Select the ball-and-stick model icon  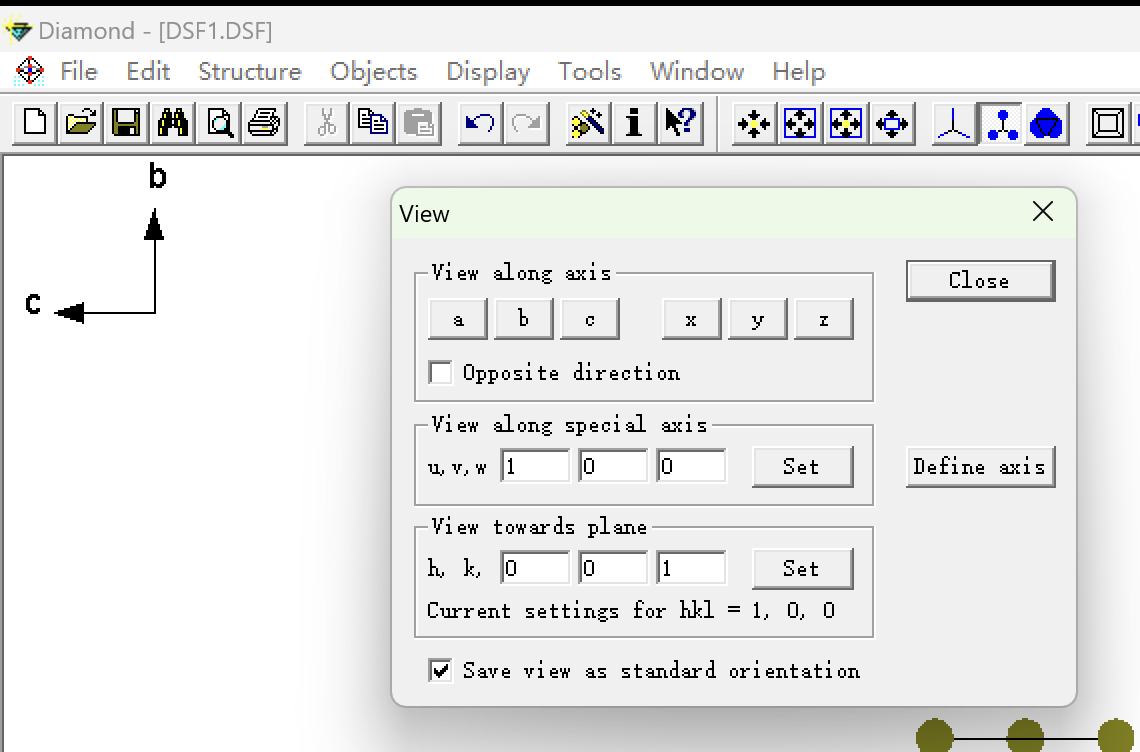pos(1000,123)
